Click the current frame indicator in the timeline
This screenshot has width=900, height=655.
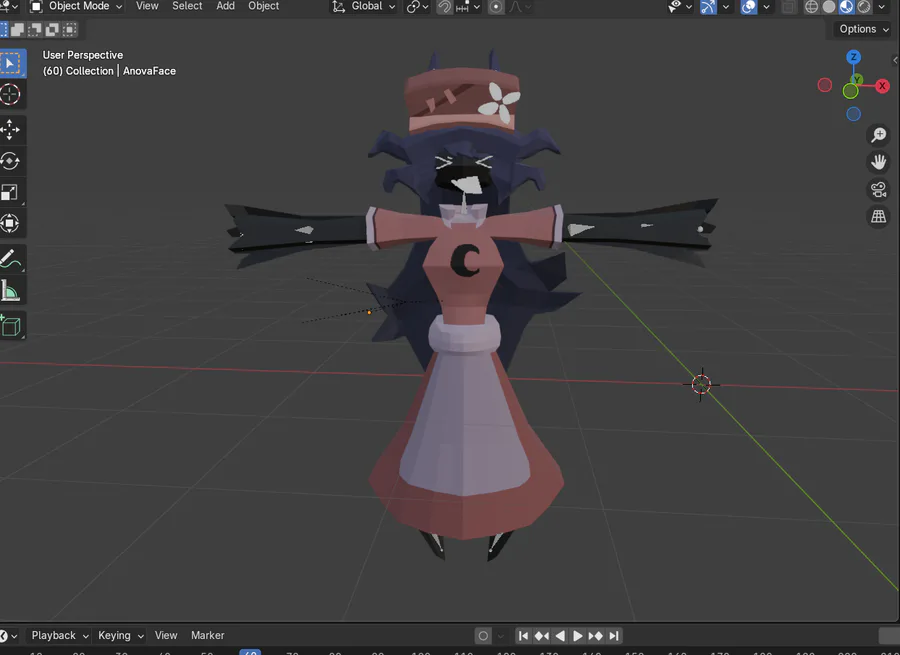coord(250,653)
